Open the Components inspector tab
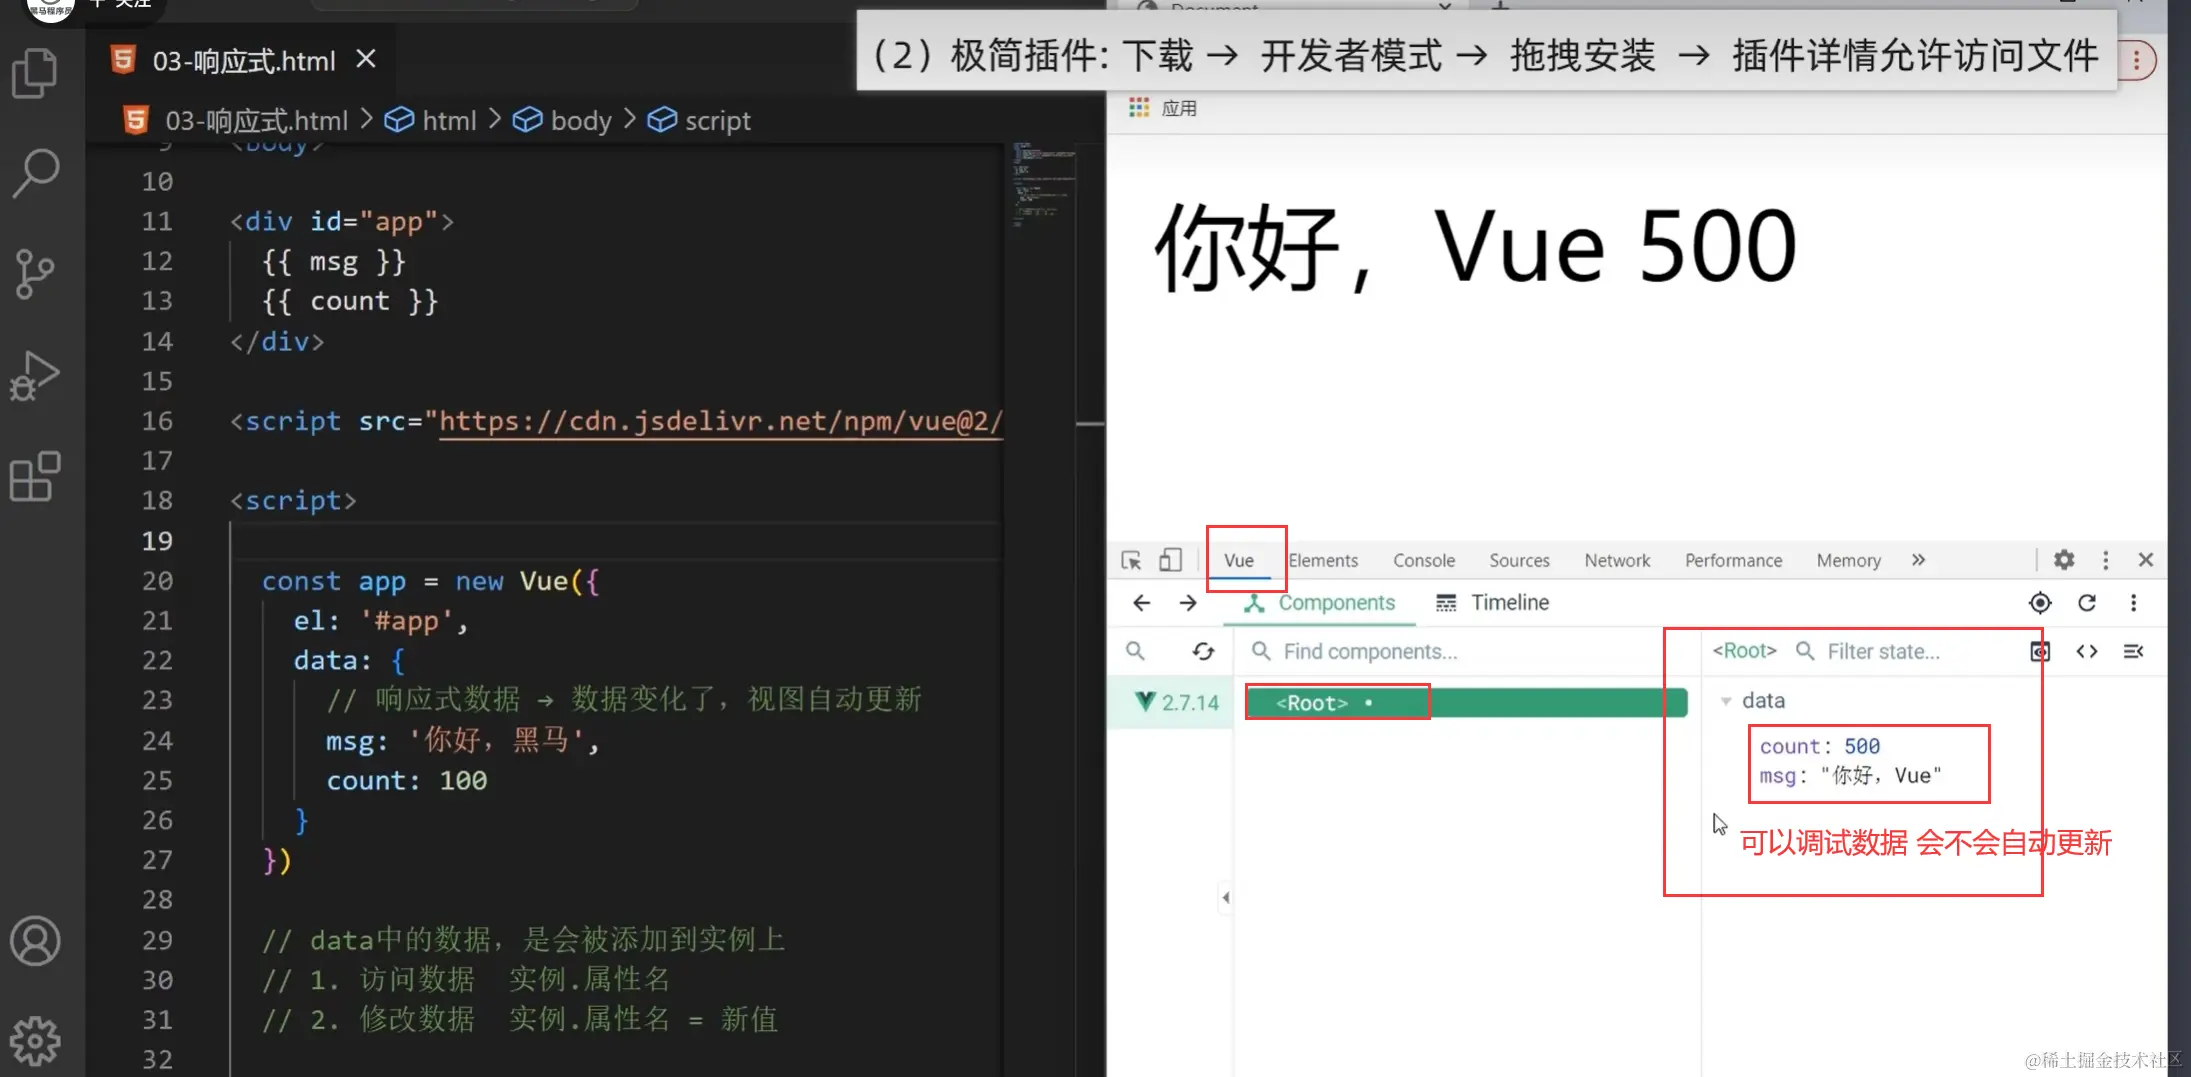This screenshot has height=1077, width=2191. point(1319,602)
